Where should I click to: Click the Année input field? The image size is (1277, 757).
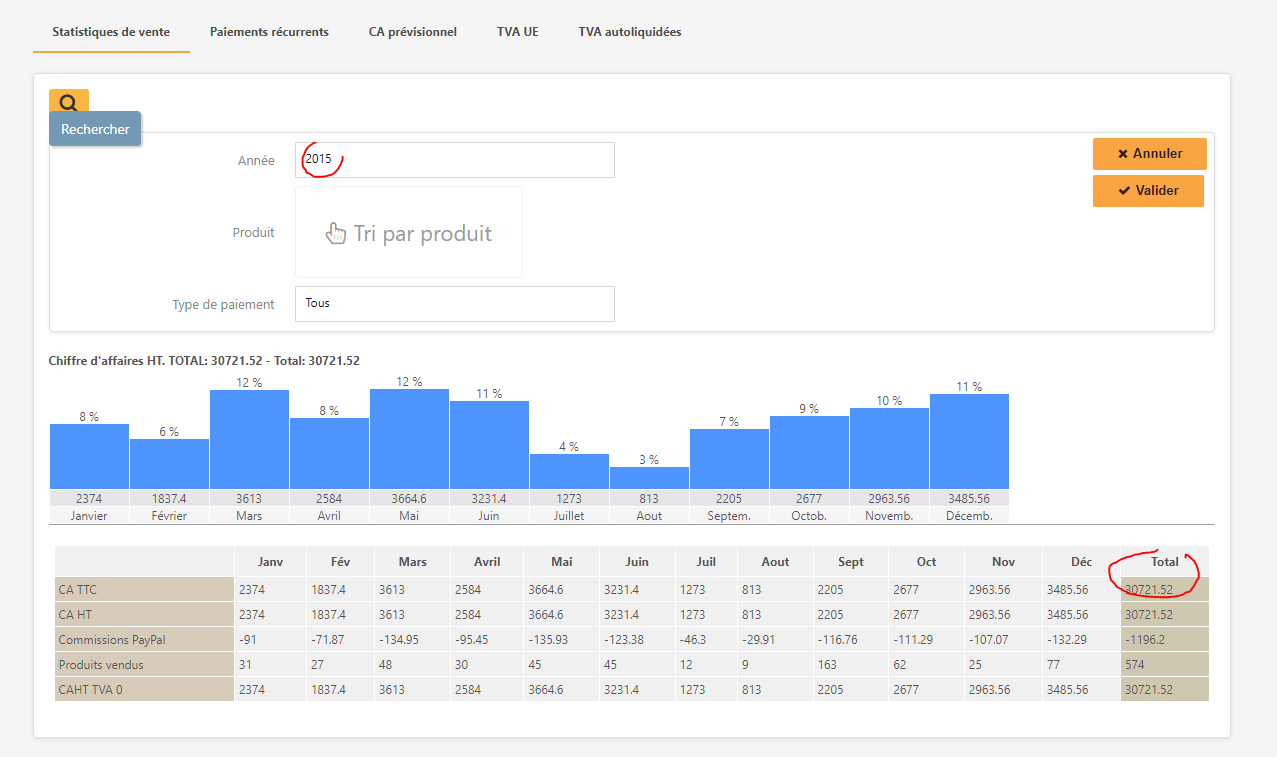point(454,160)
